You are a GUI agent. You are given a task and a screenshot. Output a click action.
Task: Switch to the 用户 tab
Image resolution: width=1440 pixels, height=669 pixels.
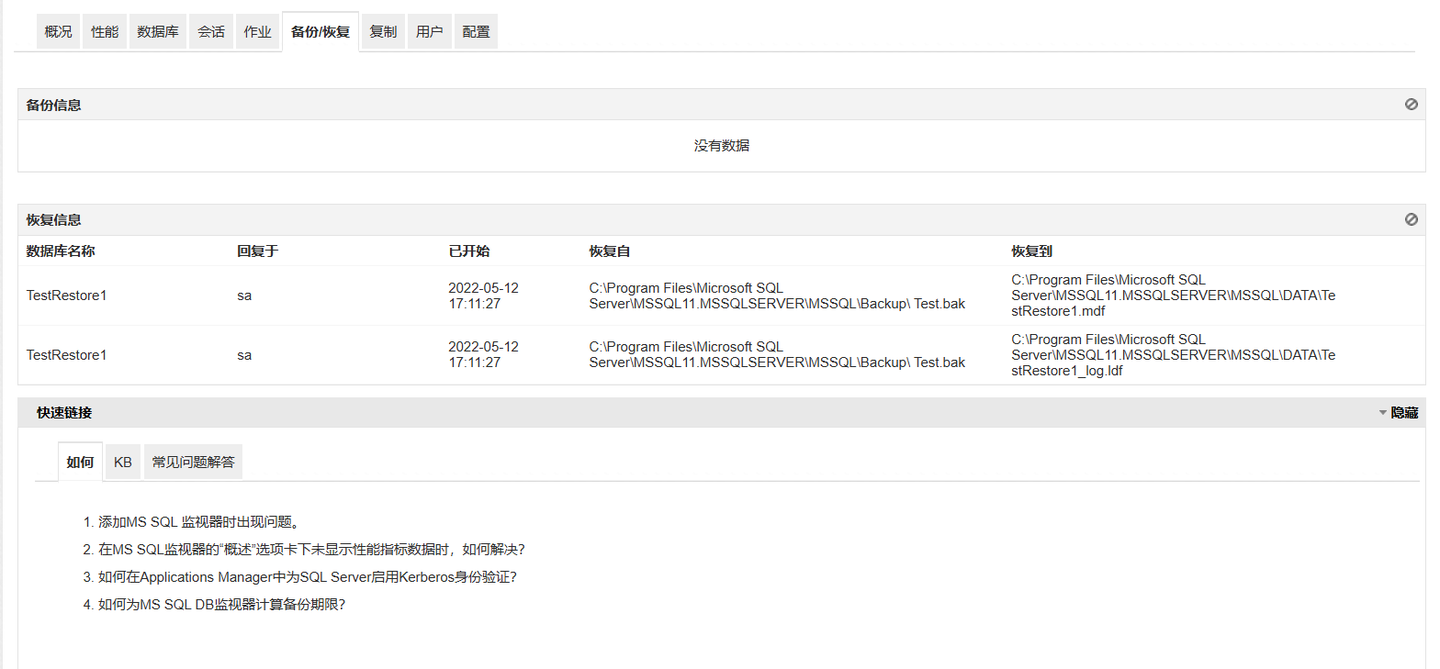429,32
